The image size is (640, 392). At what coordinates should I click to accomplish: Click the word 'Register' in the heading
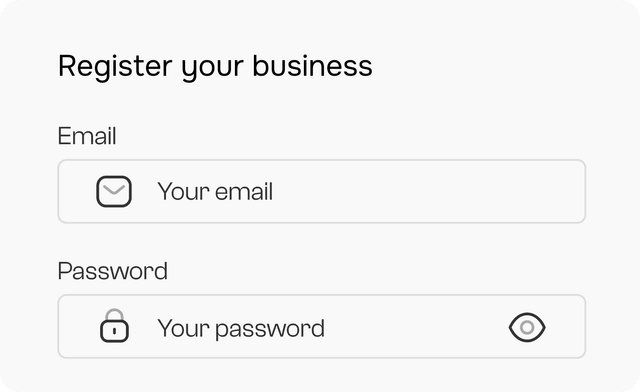coord(115,67)
